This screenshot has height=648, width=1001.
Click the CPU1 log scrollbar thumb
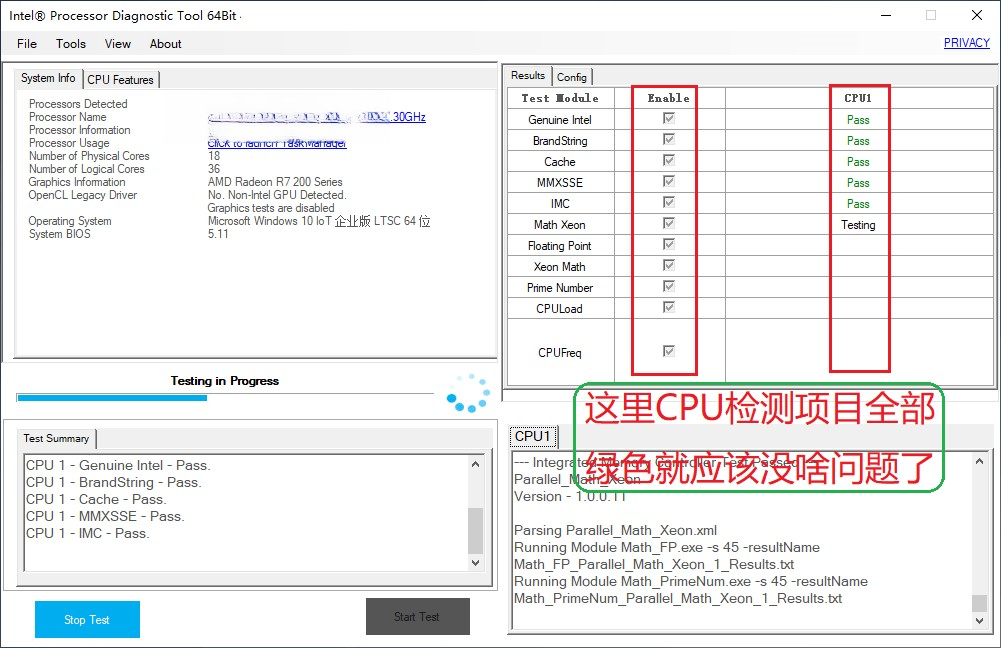pyautogui.click(x=979, y=603)
